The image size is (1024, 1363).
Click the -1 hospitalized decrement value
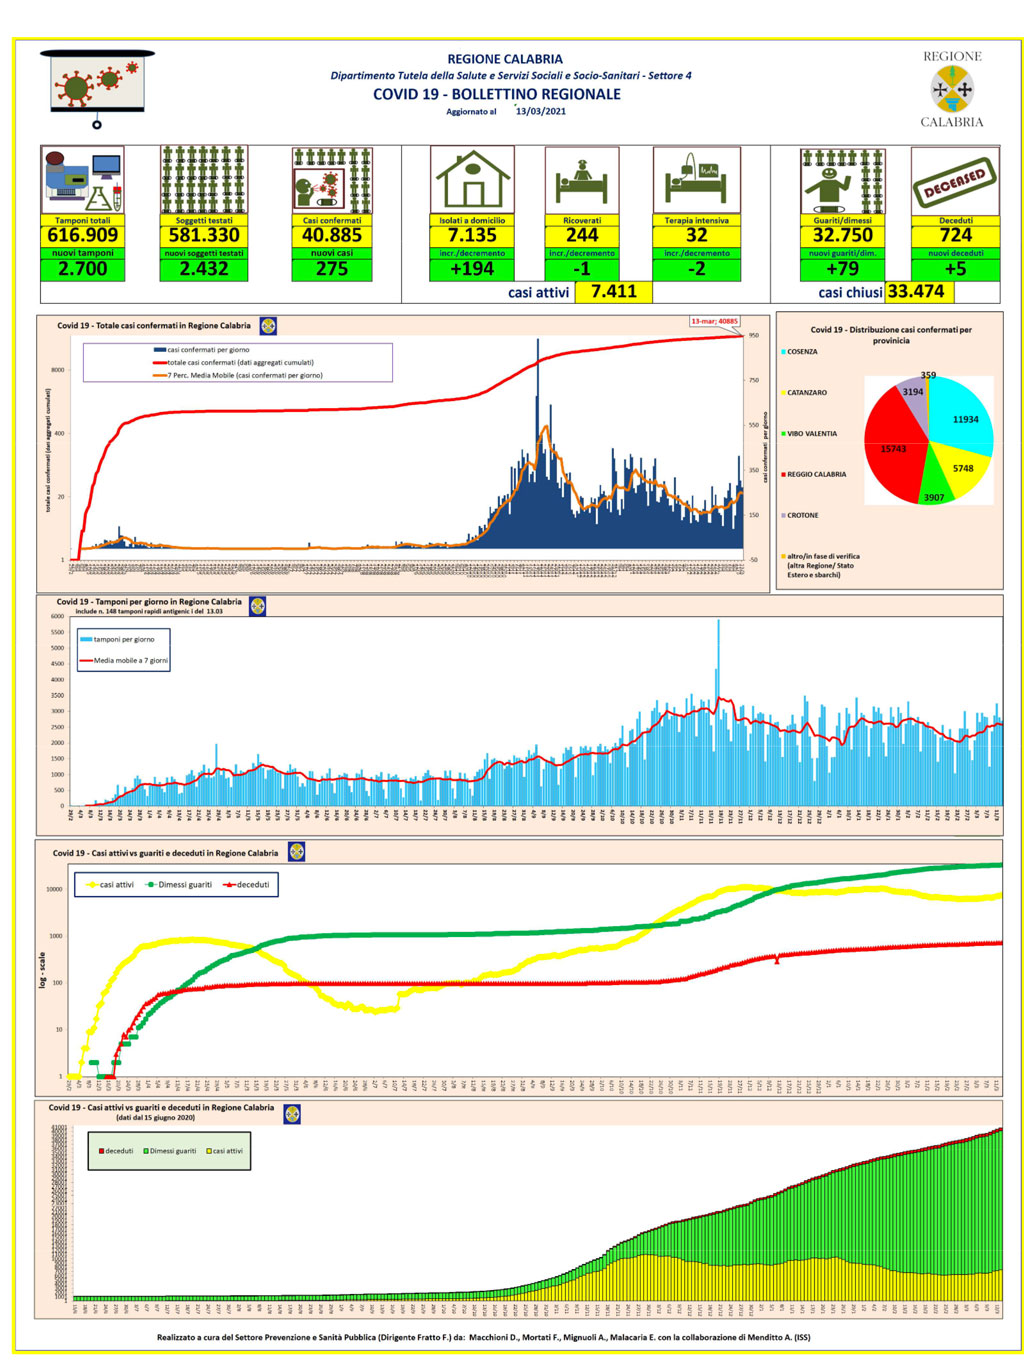pos(582,269)
